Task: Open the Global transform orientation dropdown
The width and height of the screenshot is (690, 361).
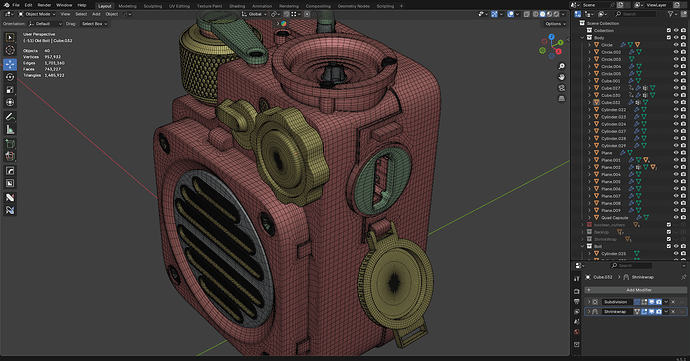Action: 254,14
